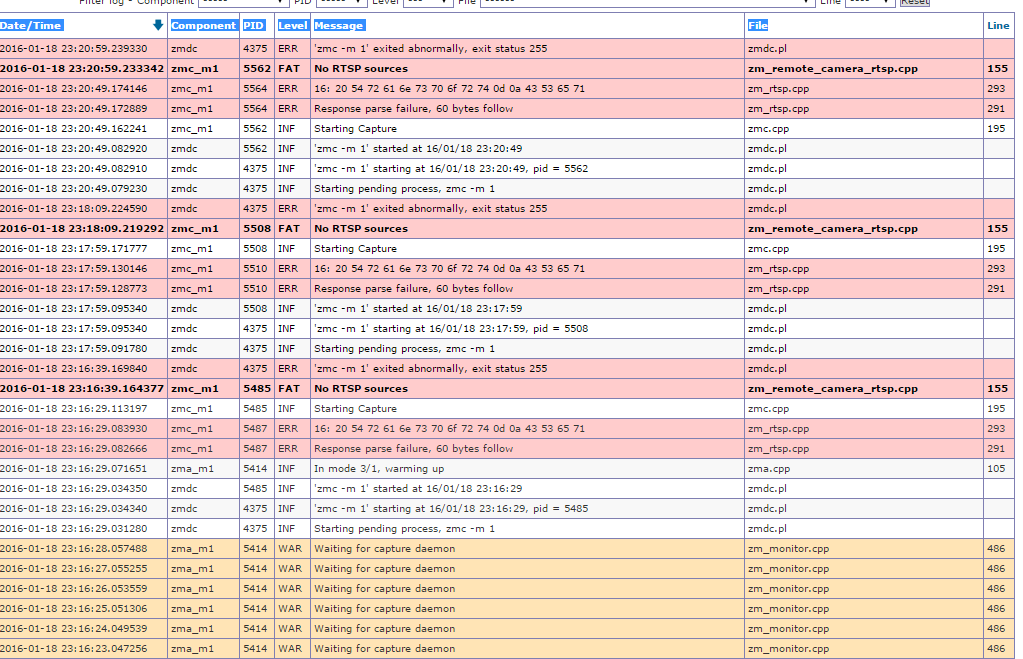Select timestamp 2016-01-18 23:16:39.169840
1023x659 pixels.
74,369
